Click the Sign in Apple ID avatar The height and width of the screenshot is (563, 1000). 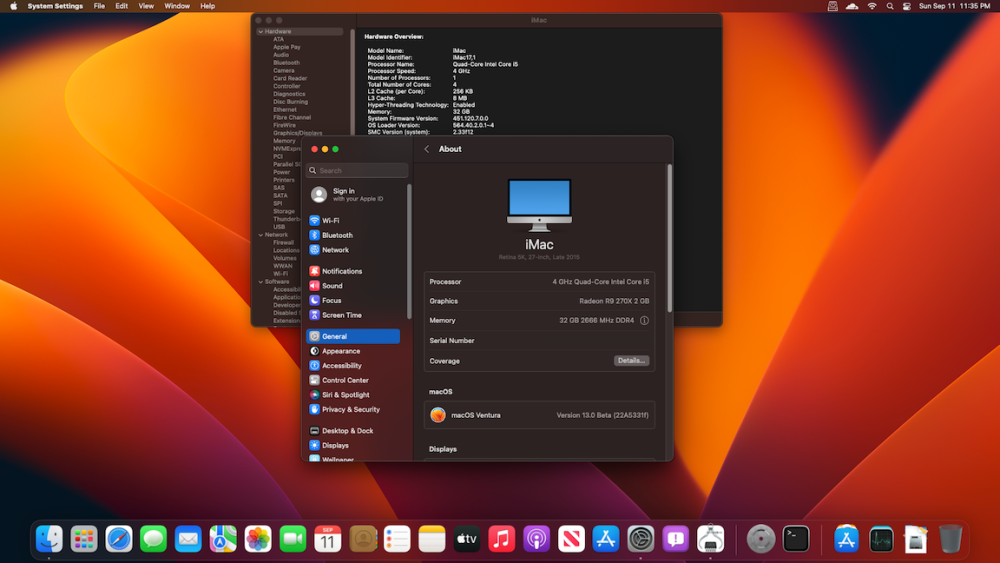point(319,194)
